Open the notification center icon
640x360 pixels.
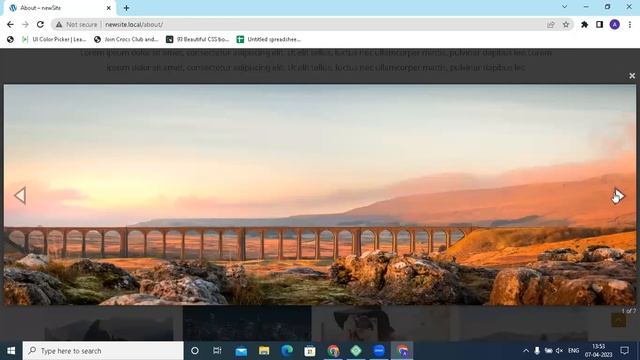[x=624, y=351]
